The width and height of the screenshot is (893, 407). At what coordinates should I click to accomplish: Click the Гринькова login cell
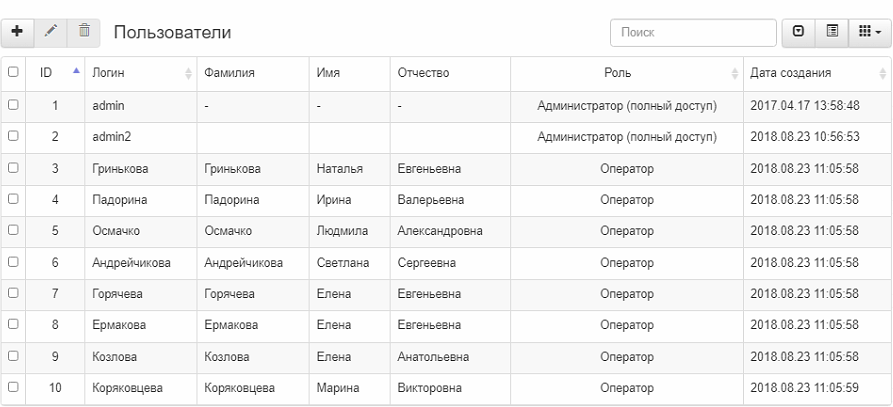coord(119,168)
